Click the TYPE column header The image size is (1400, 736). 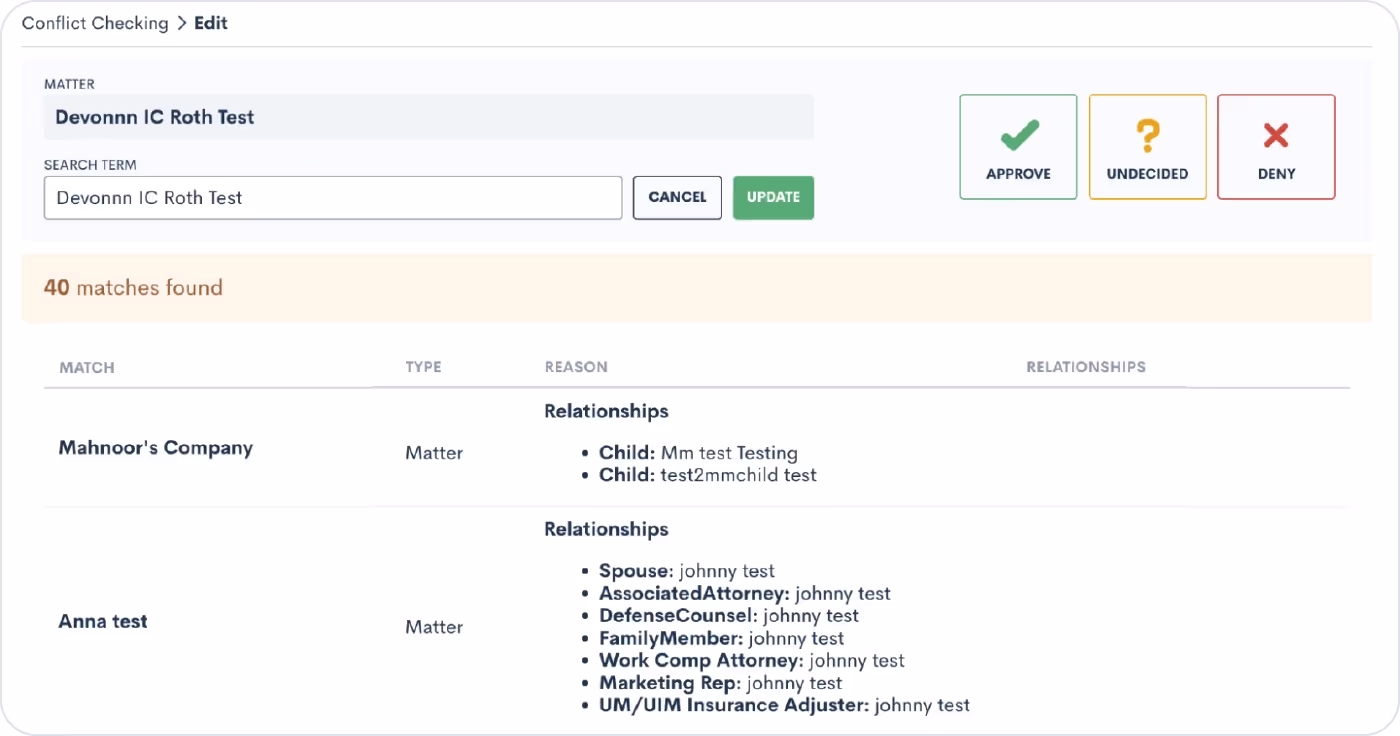point(423,367)
